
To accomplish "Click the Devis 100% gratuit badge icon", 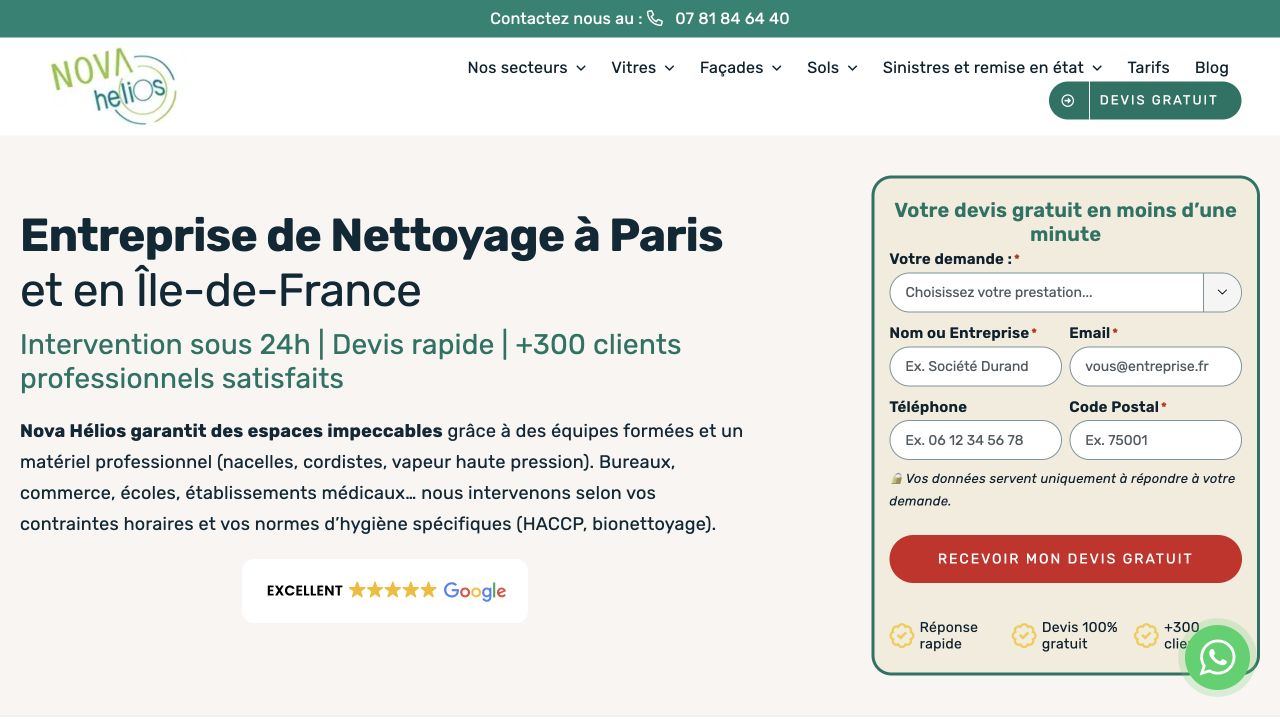I will (x=1024, y=635).
